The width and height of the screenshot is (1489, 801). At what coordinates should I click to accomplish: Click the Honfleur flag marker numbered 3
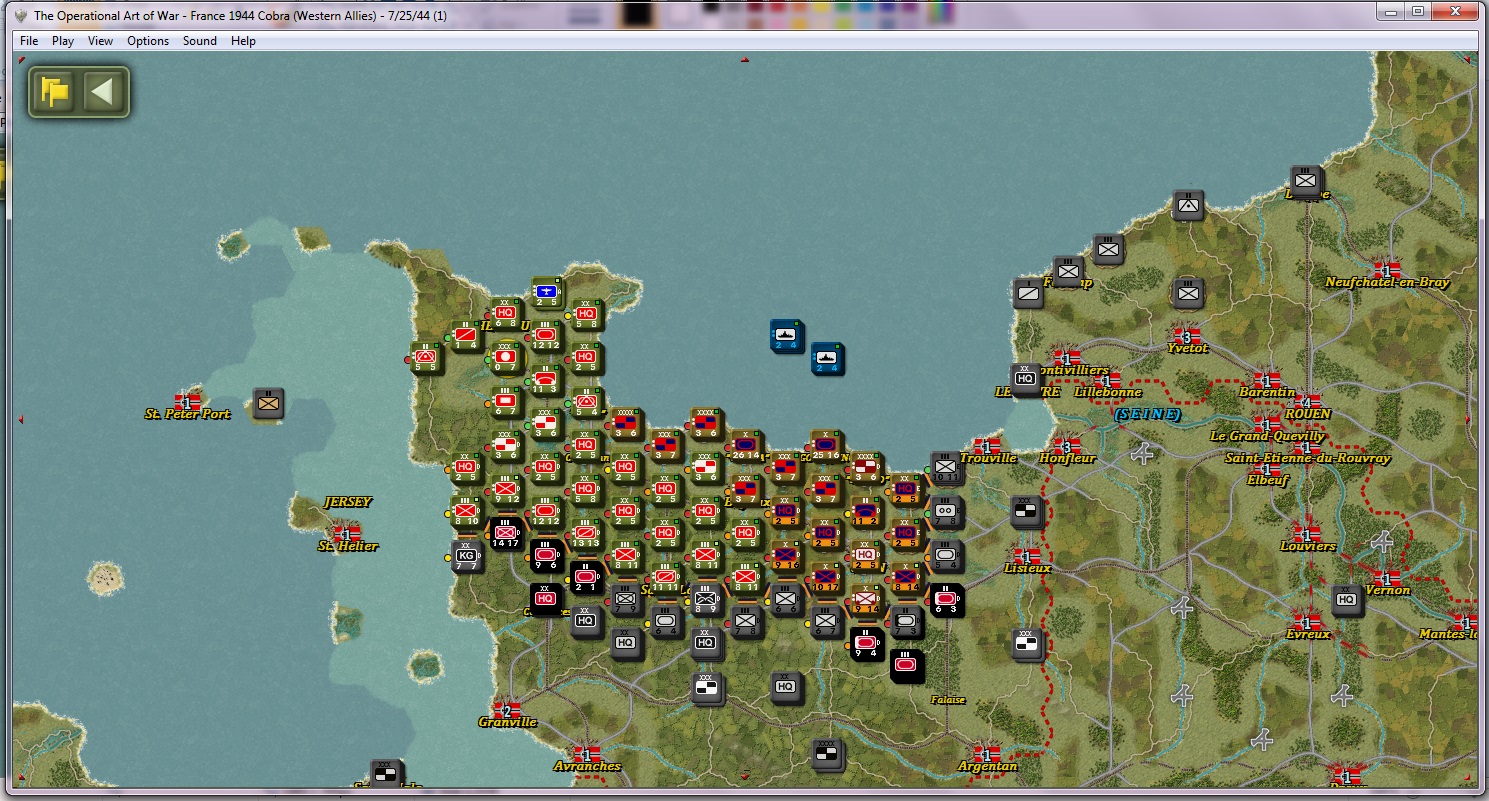[1067, 446]
